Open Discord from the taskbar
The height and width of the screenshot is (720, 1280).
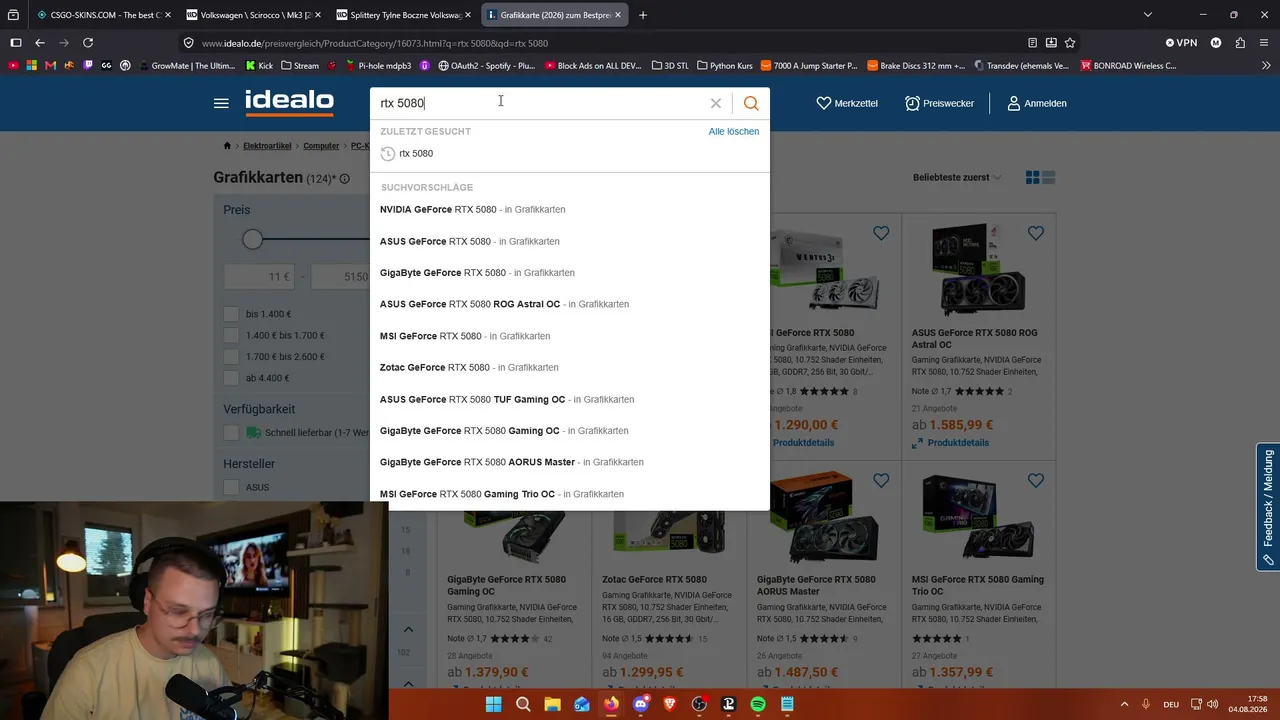point(641,705)
